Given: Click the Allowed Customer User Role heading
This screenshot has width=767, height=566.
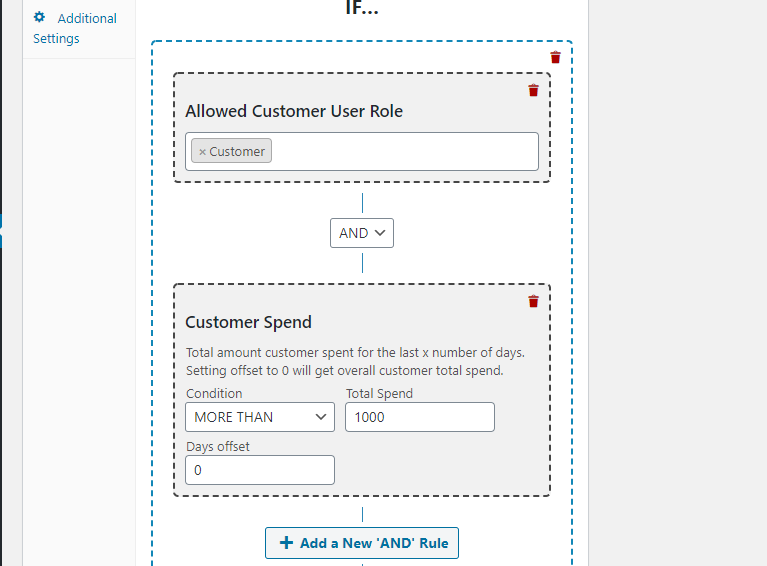Looking at the screenshot, I should pyautogui.click(x=294, y=111).
